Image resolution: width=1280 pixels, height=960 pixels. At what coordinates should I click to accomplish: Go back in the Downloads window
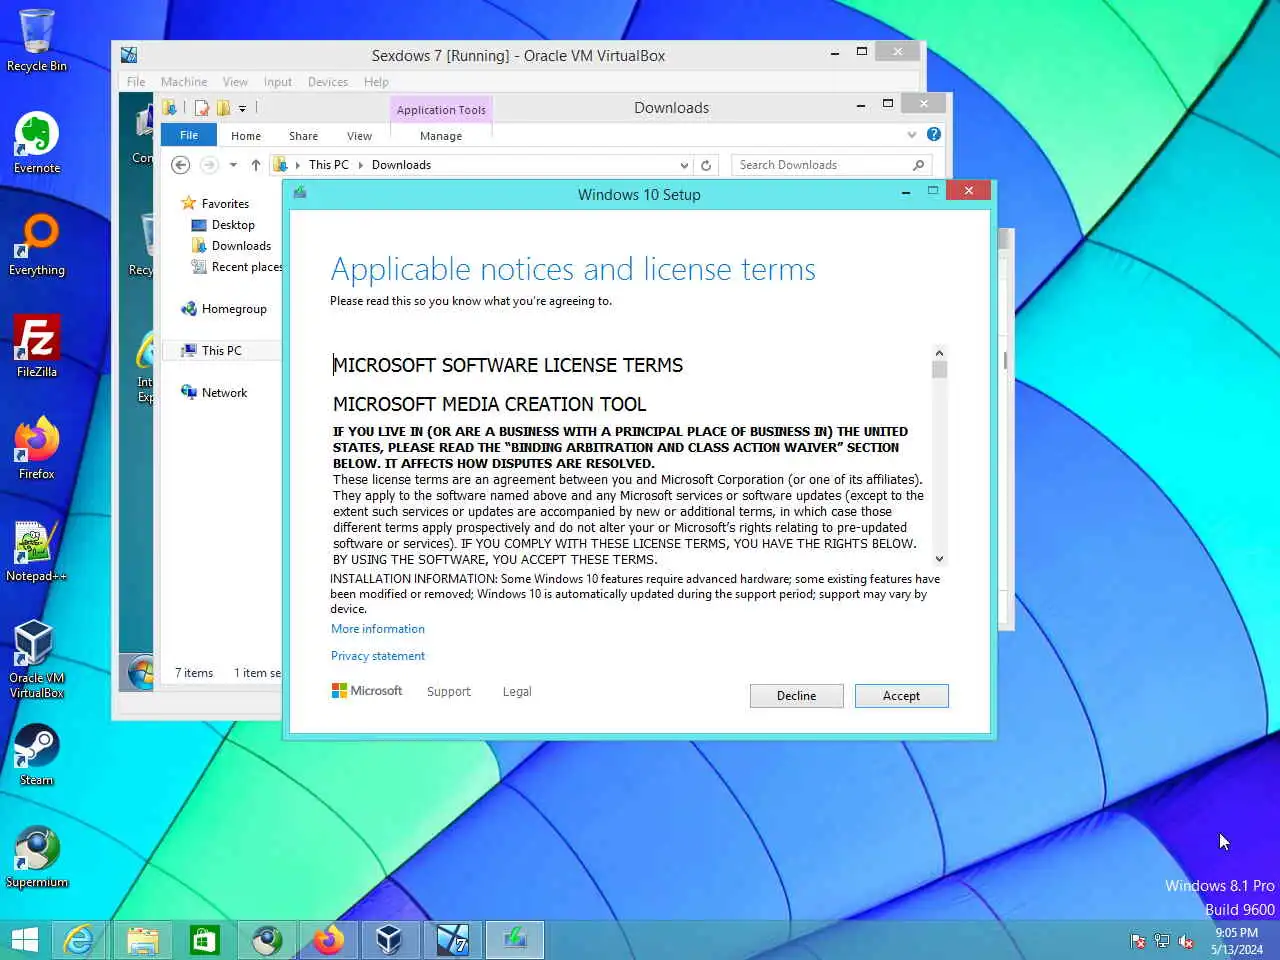(x=180, y=165)
